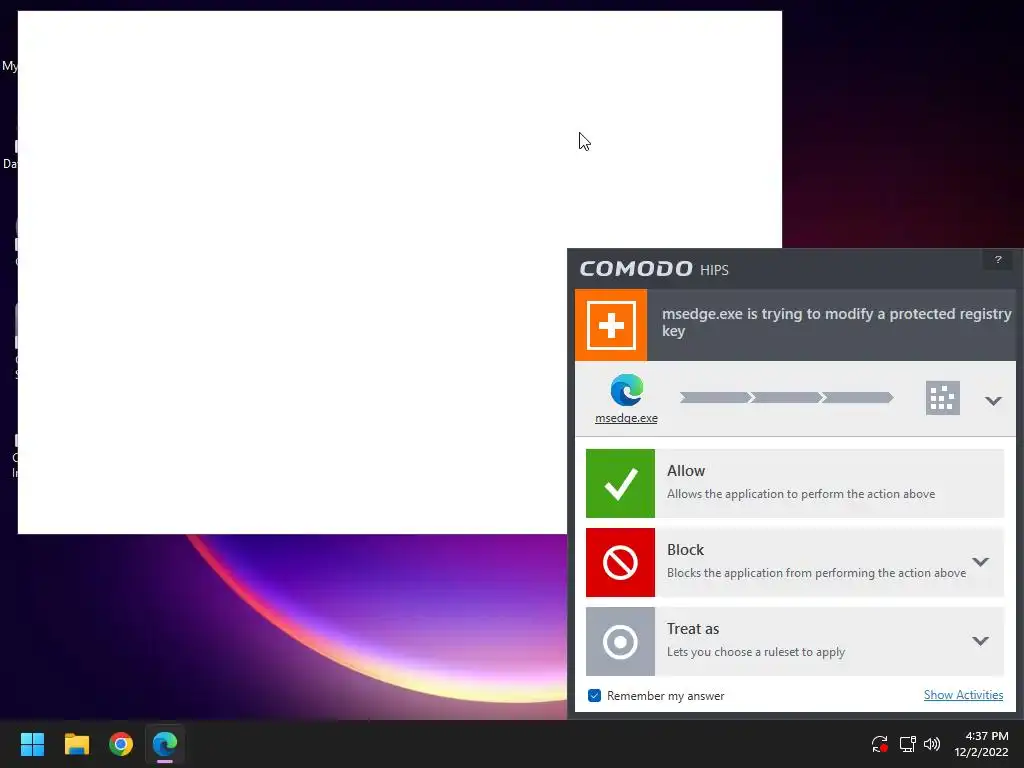Click the red Block prohibition icon
This screenshot has height=768, width=1024.
tap(620, 562)
